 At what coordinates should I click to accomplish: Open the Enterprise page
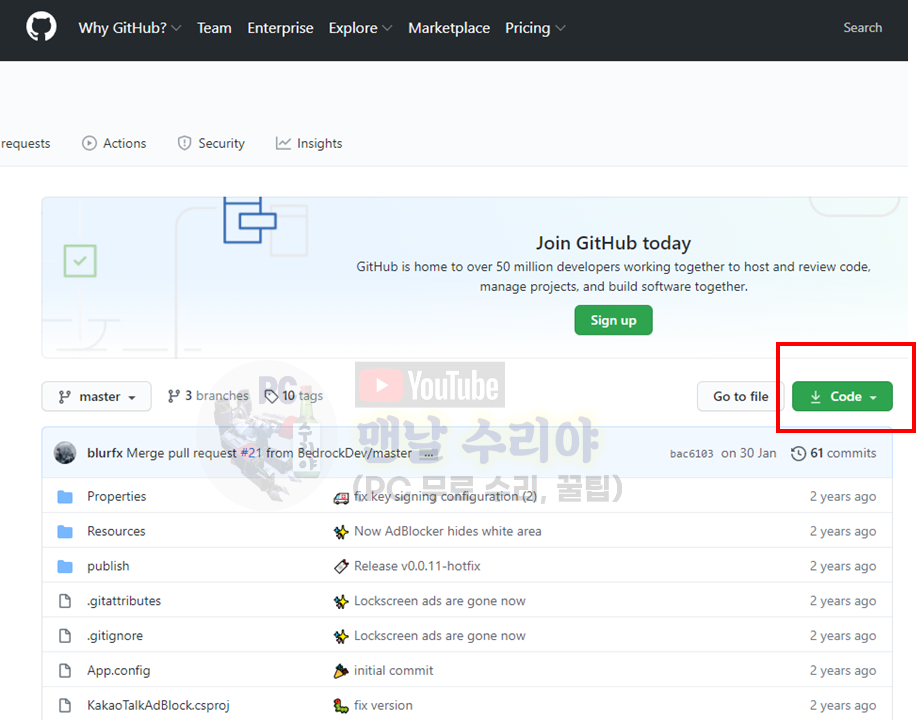280,28
